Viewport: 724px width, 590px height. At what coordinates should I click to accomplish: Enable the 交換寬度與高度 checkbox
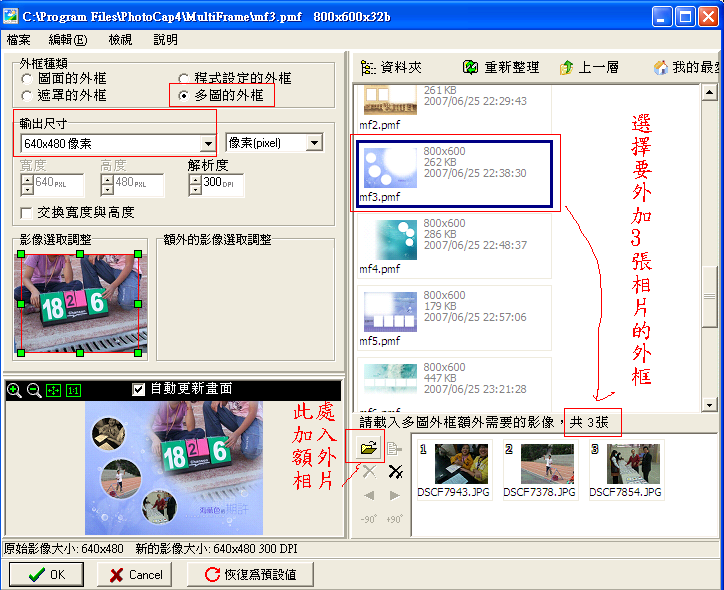point(27,213)
